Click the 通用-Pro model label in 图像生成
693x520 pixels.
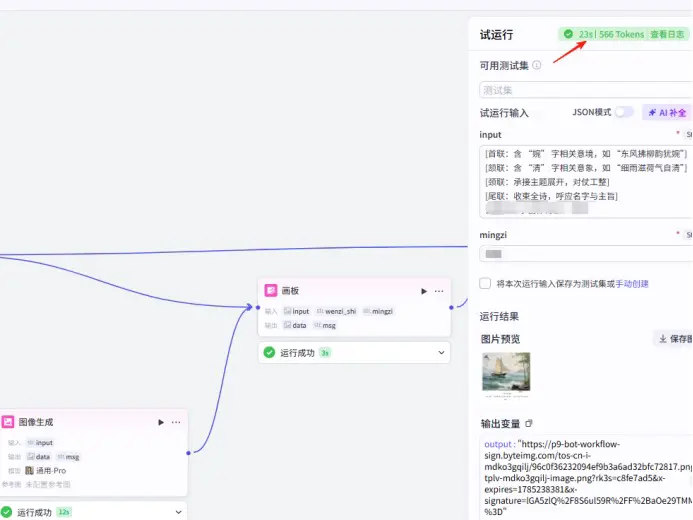pyautogui.click(x=51, y=471)
